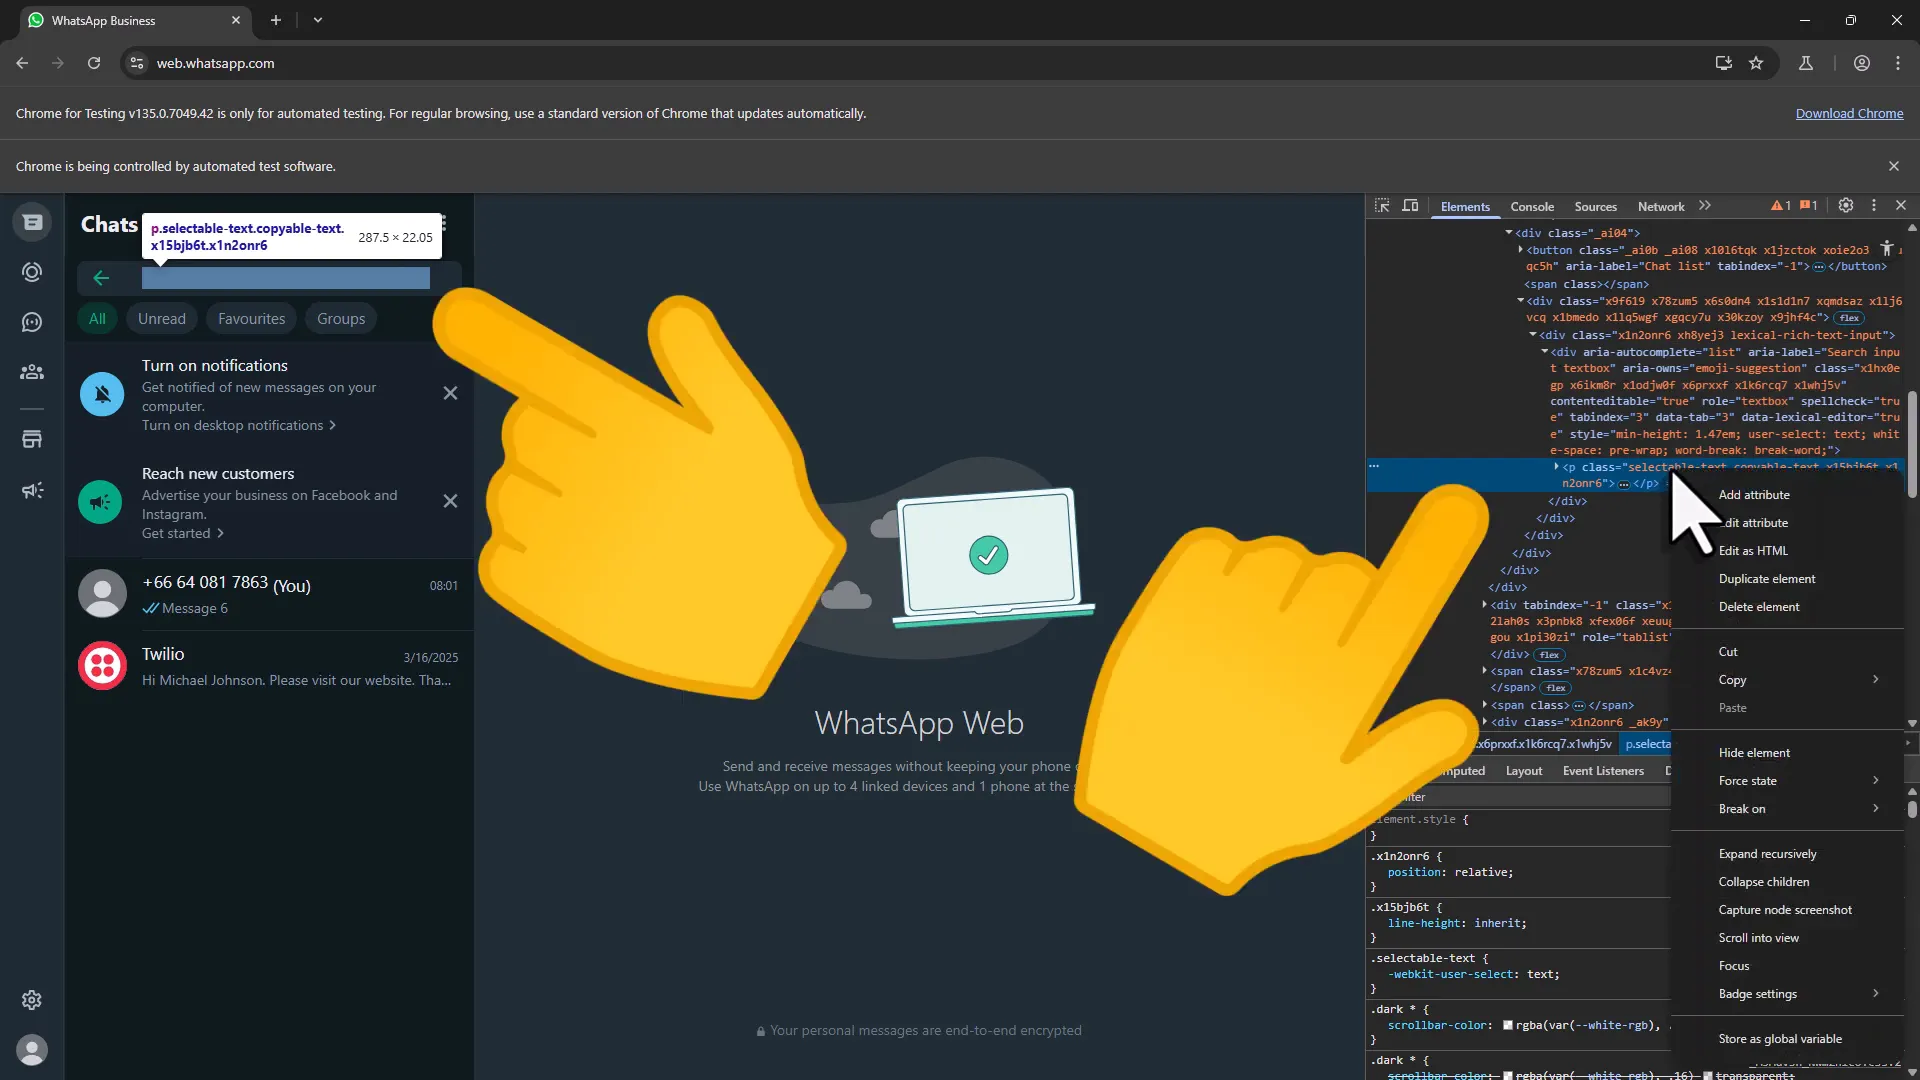Open the Chrome Labs flask icon
This screenshot has width=1920, height=1080.
click(1806, 63)
